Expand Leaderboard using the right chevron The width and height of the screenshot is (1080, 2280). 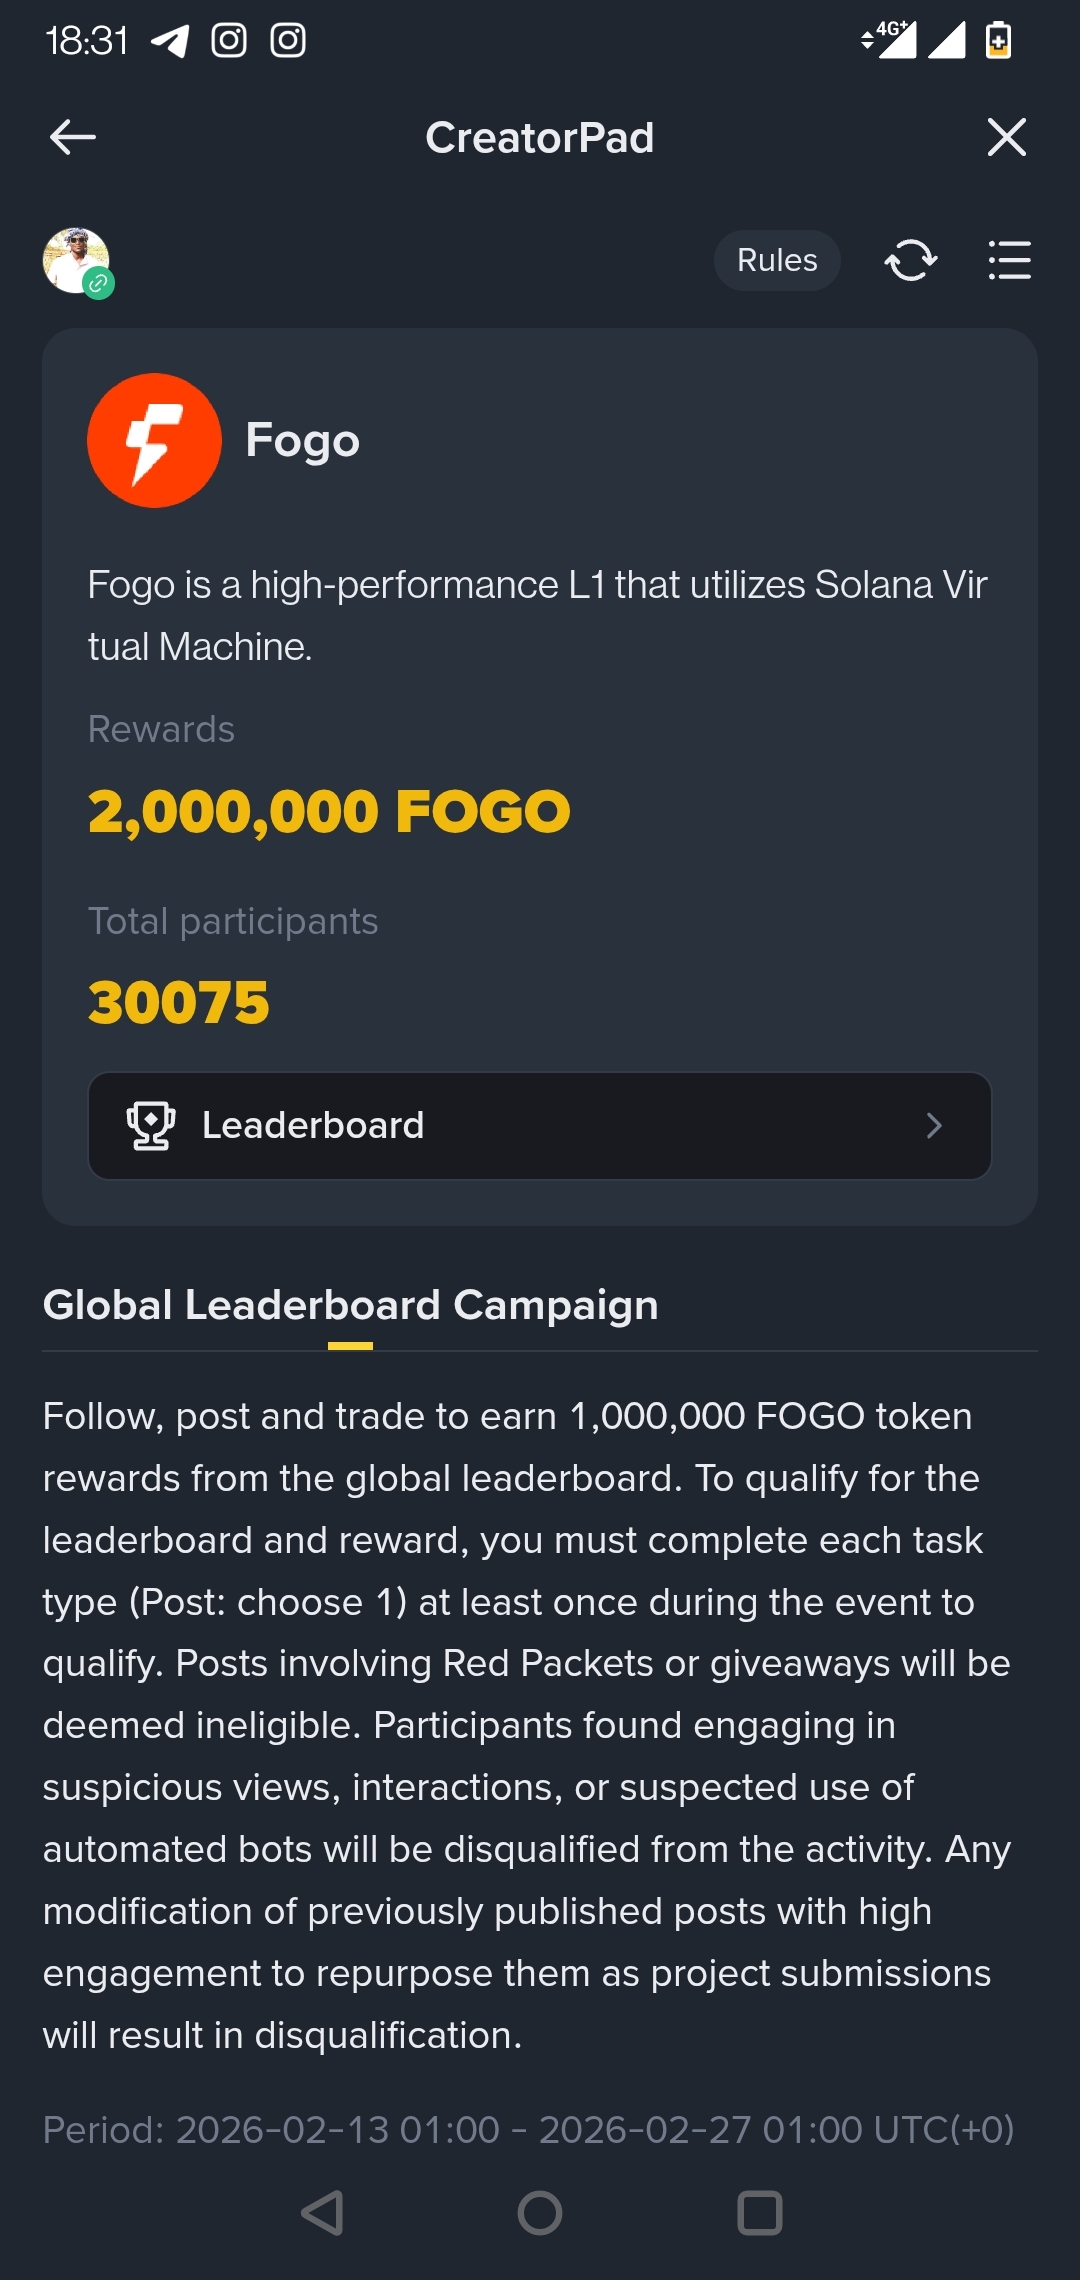(x=934, y=1126)
